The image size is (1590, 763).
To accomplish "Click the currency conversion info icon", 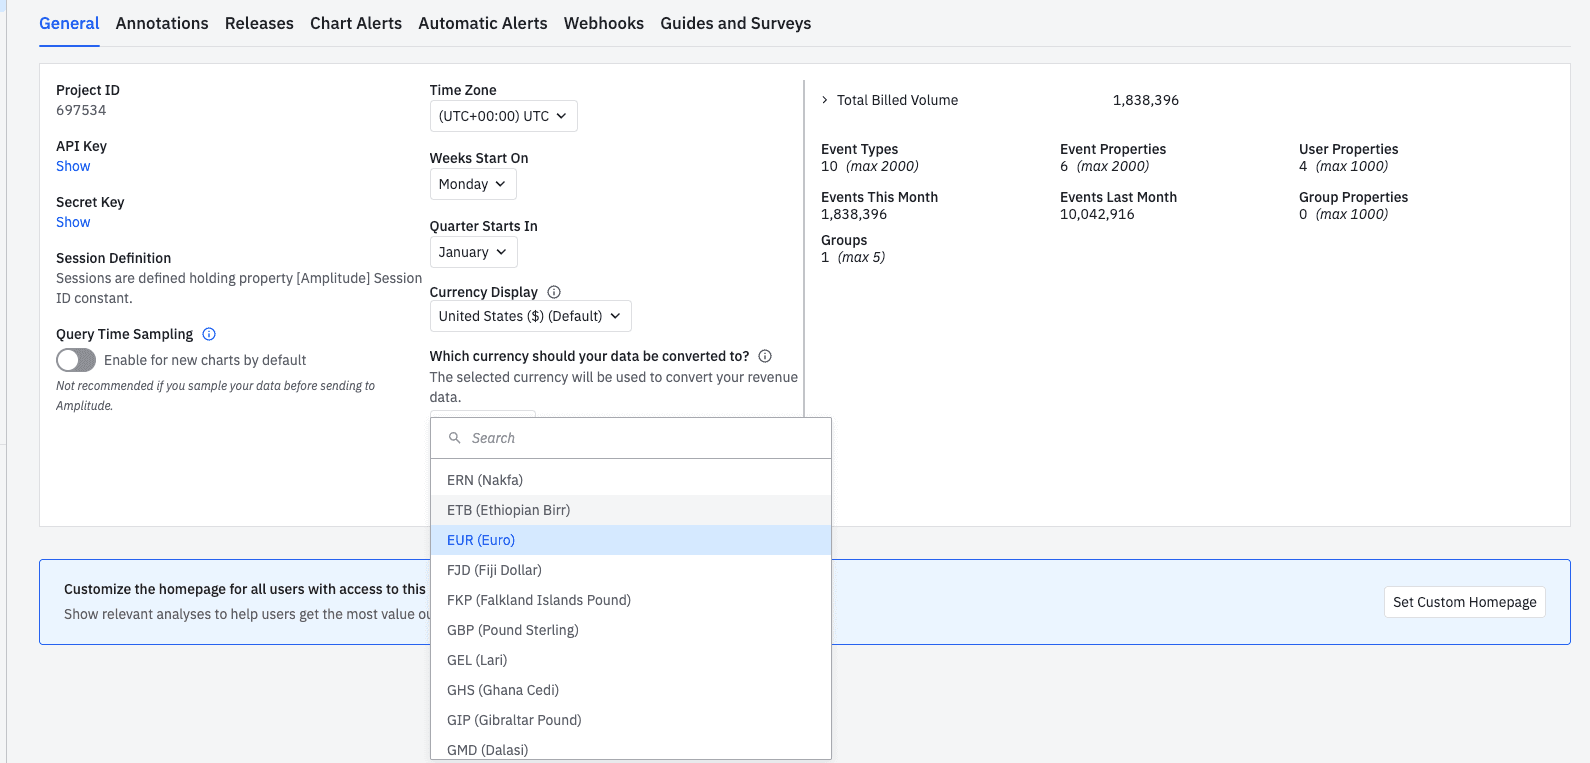I will click(x=765, y=356).
